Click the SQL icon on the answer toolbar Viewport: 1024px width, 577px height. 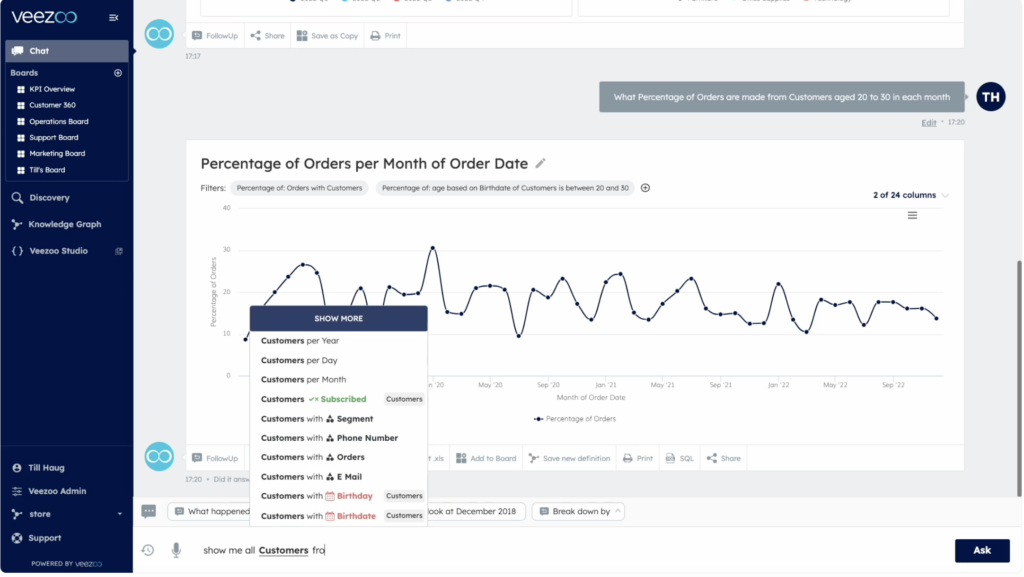(x=679, y=457)
